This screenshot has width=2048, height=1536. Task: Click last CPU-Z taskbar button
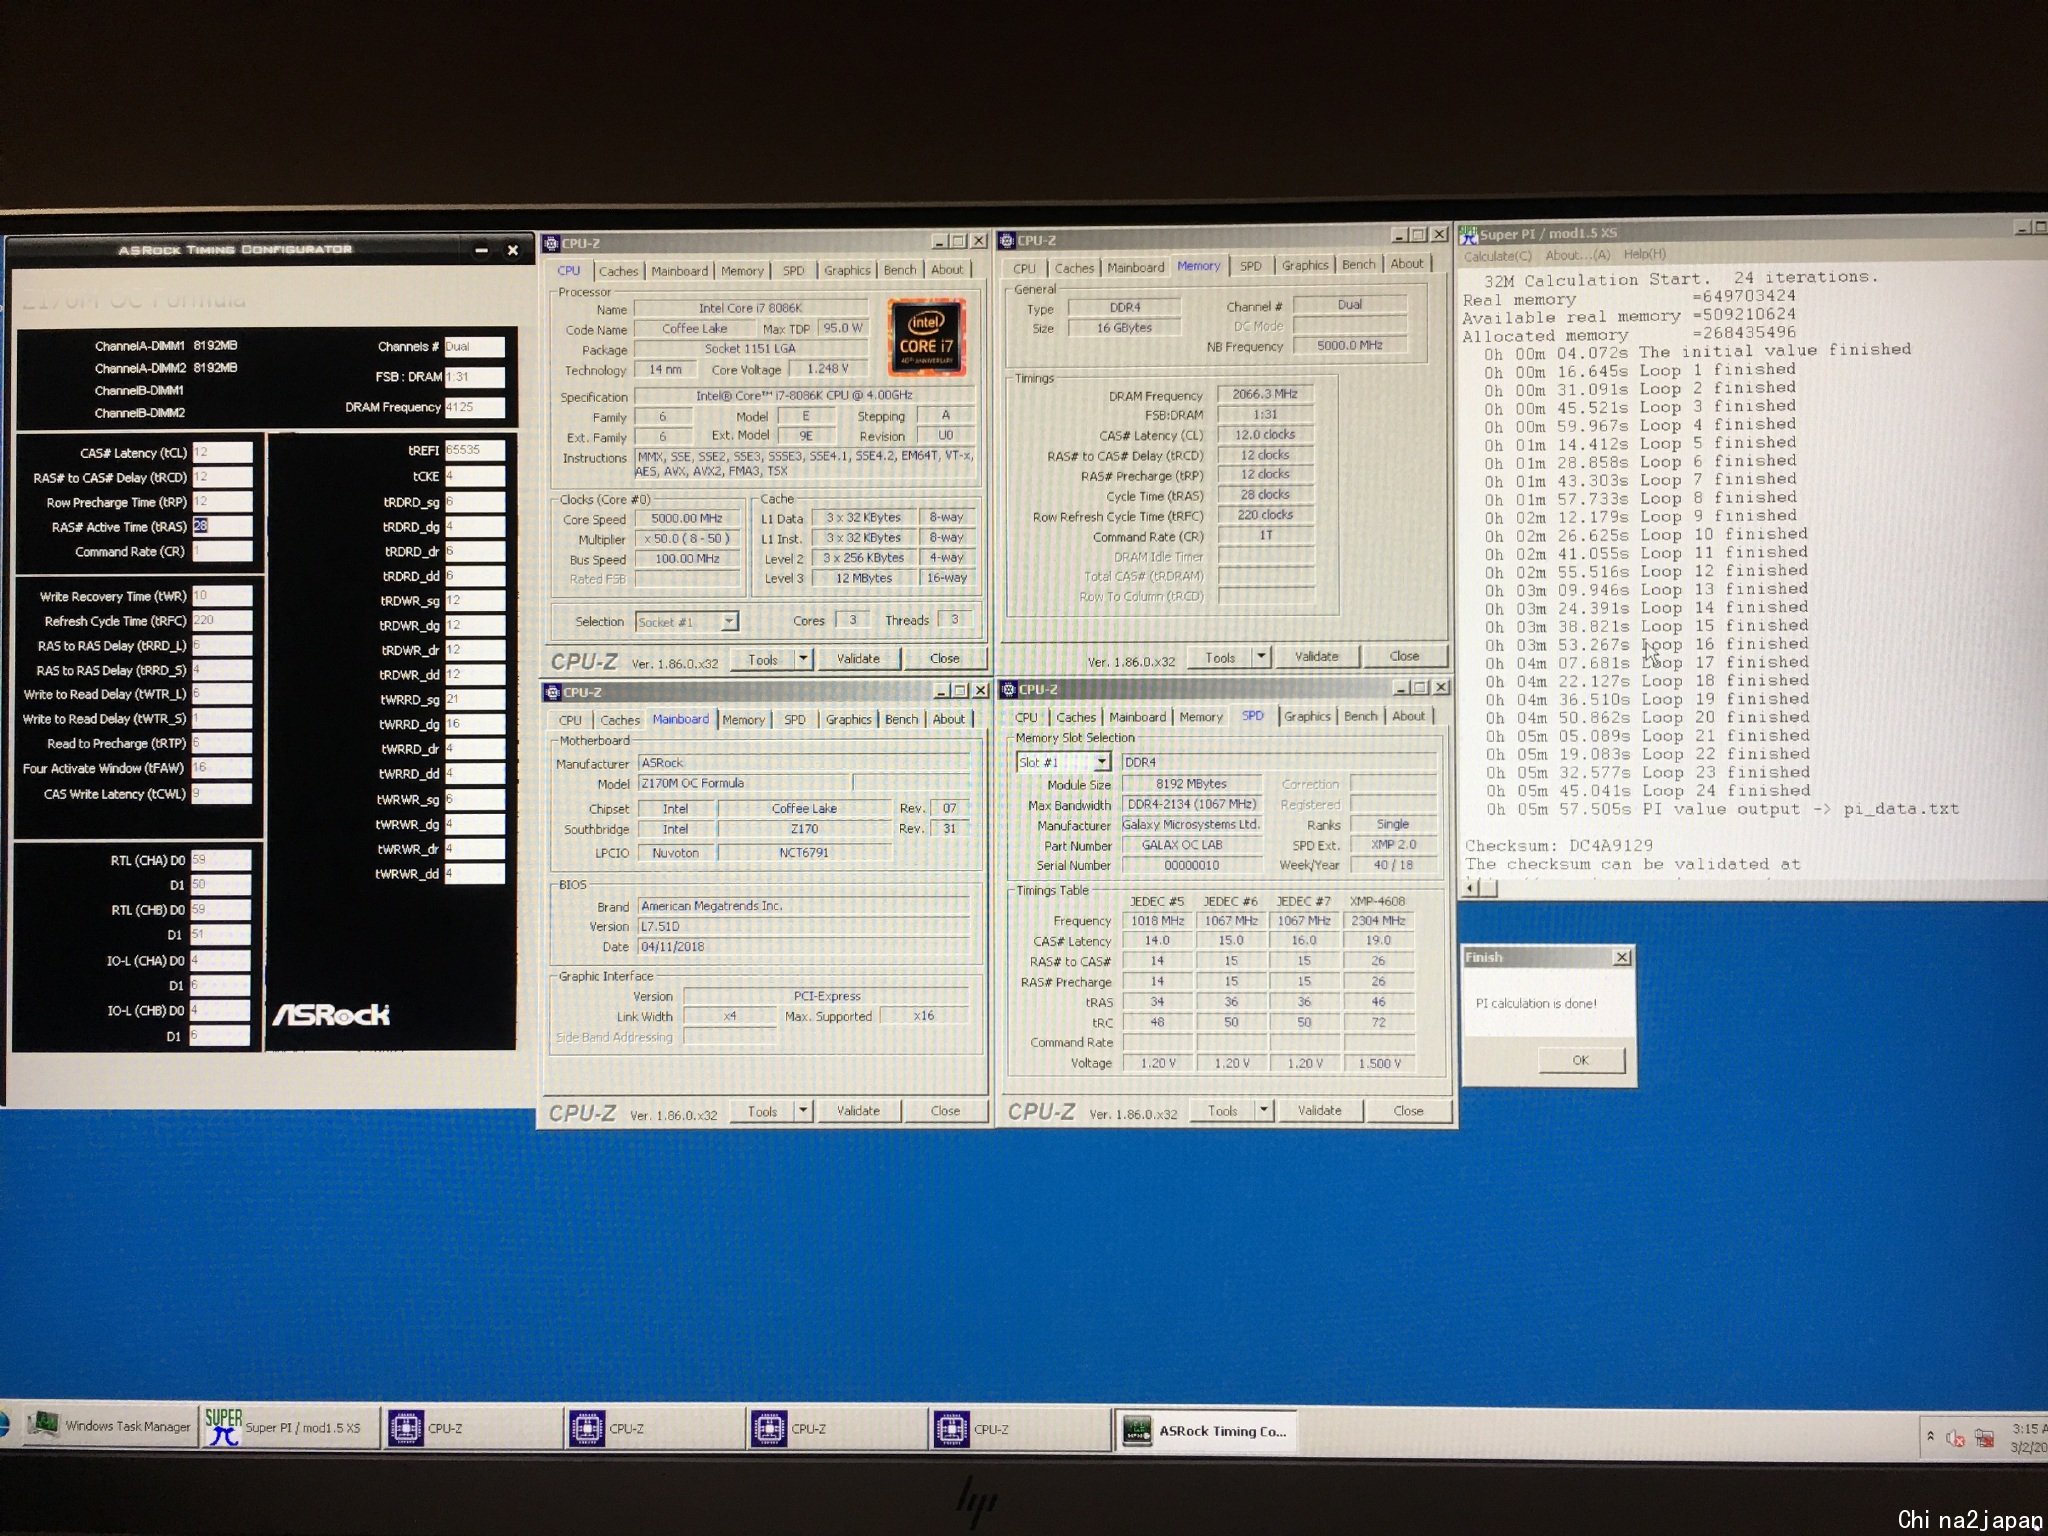coord(1018,1430)
